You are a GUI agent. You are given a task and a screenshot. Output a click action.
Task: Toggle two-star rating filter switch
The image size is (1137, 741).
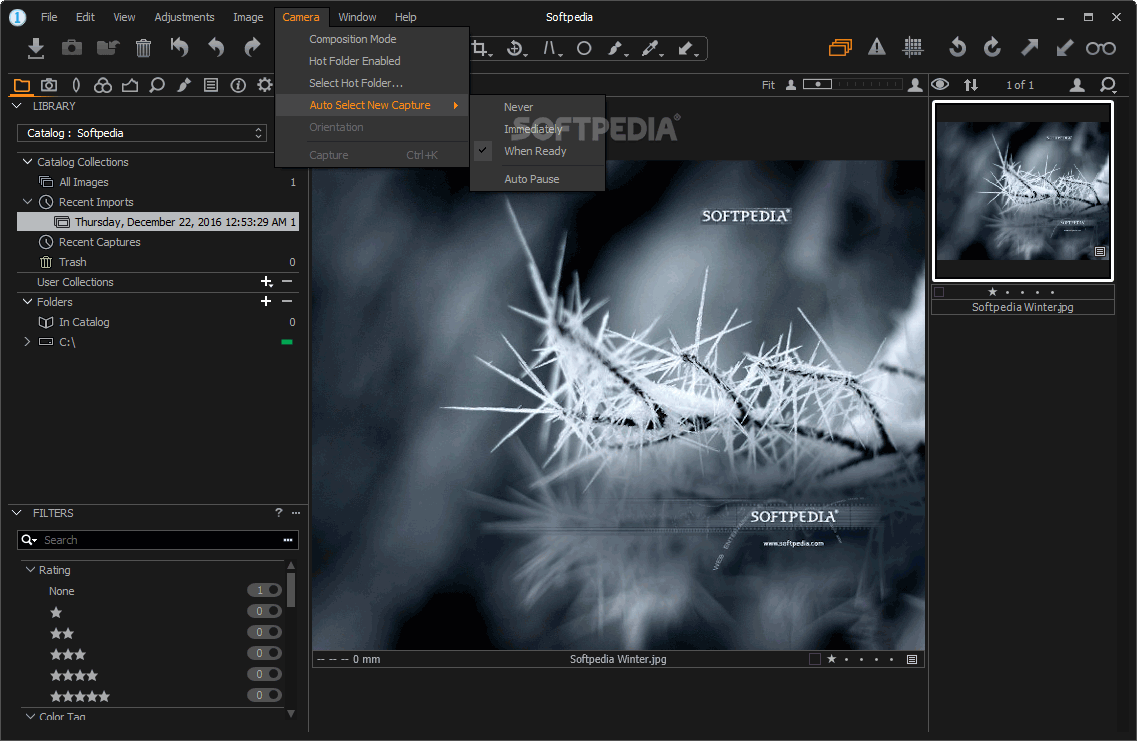point(265,632)
